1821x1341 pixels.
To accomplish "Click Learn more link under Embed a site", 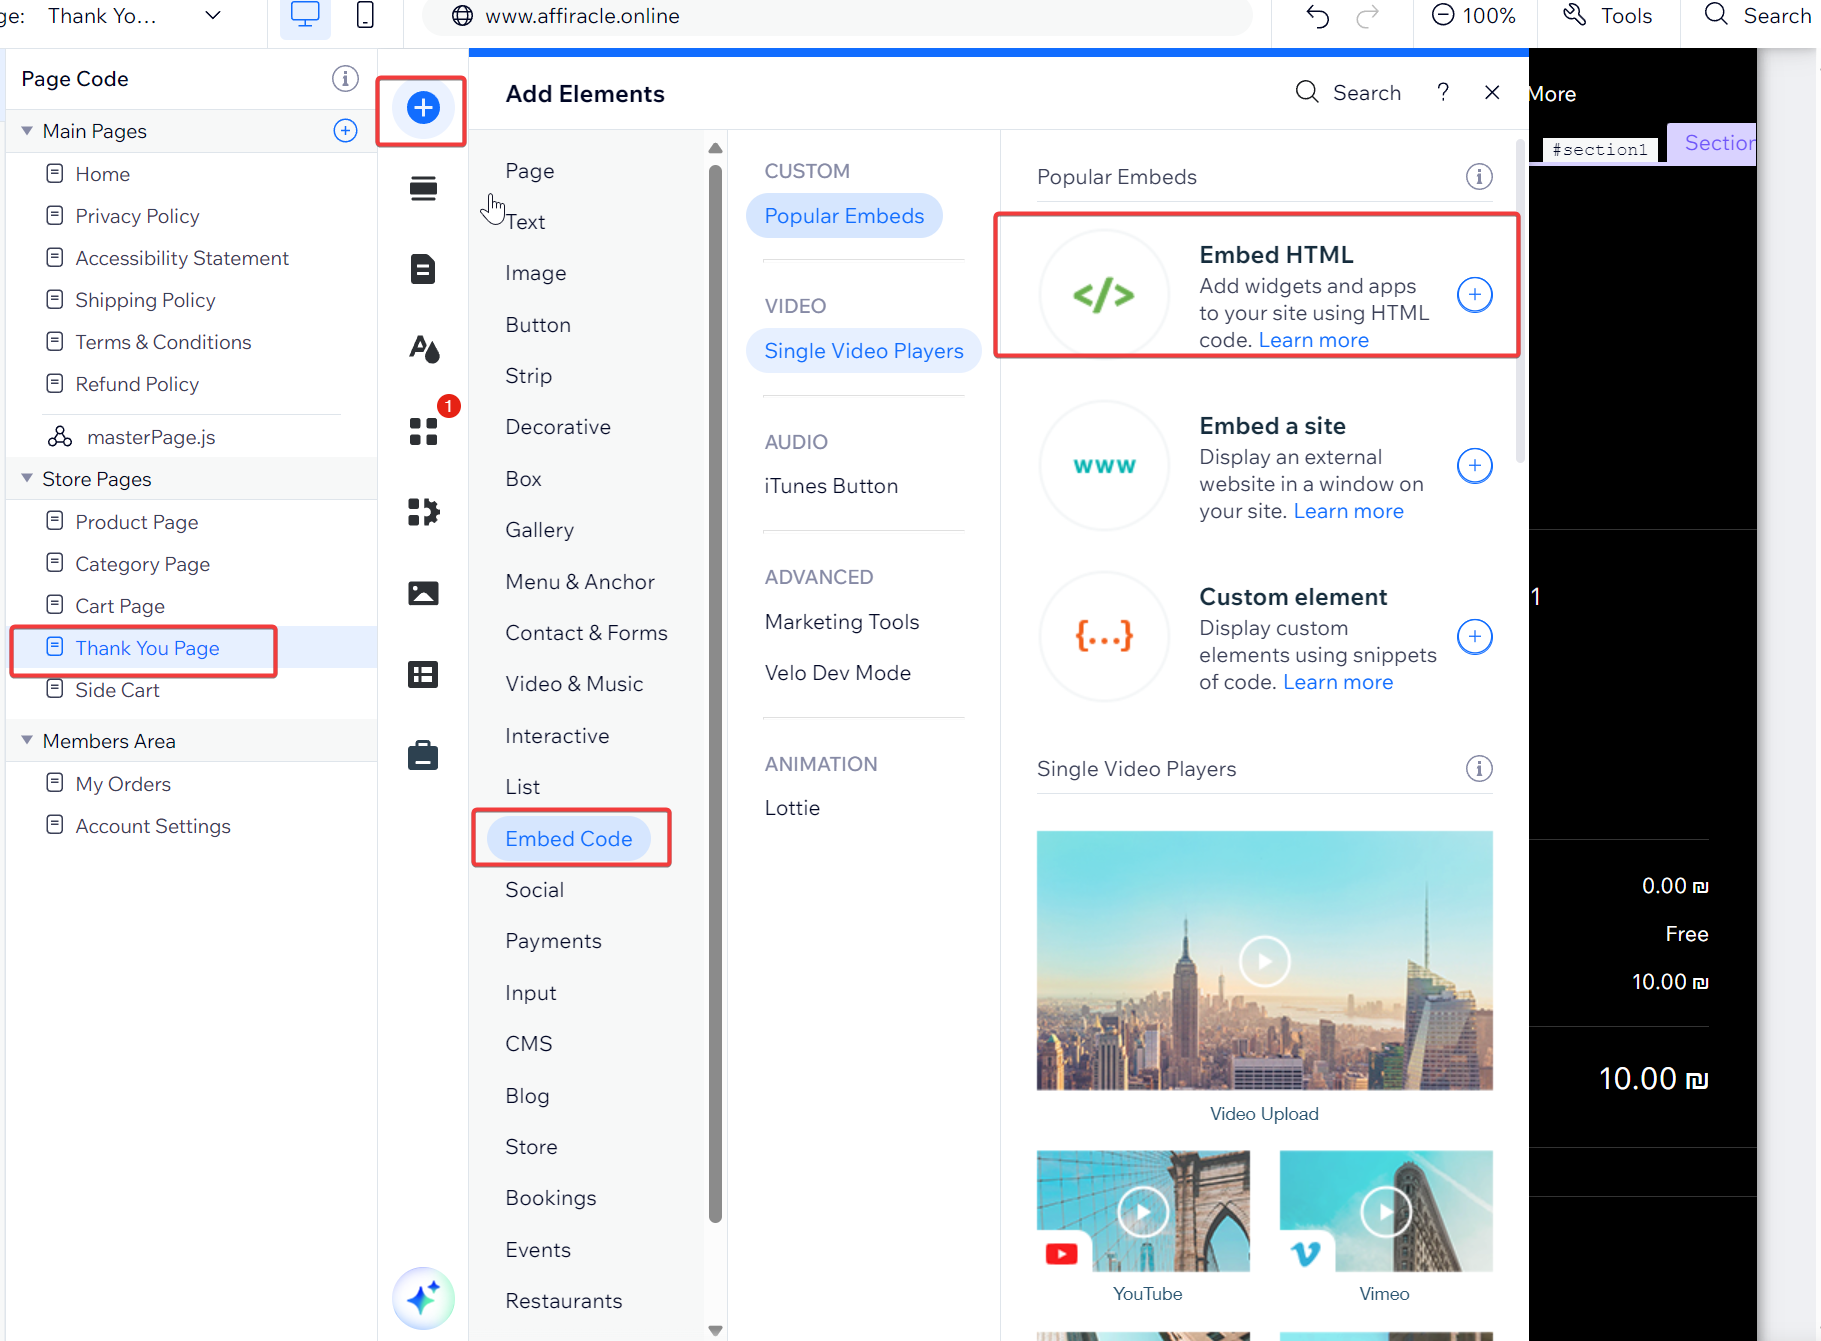I will 1348,511.
